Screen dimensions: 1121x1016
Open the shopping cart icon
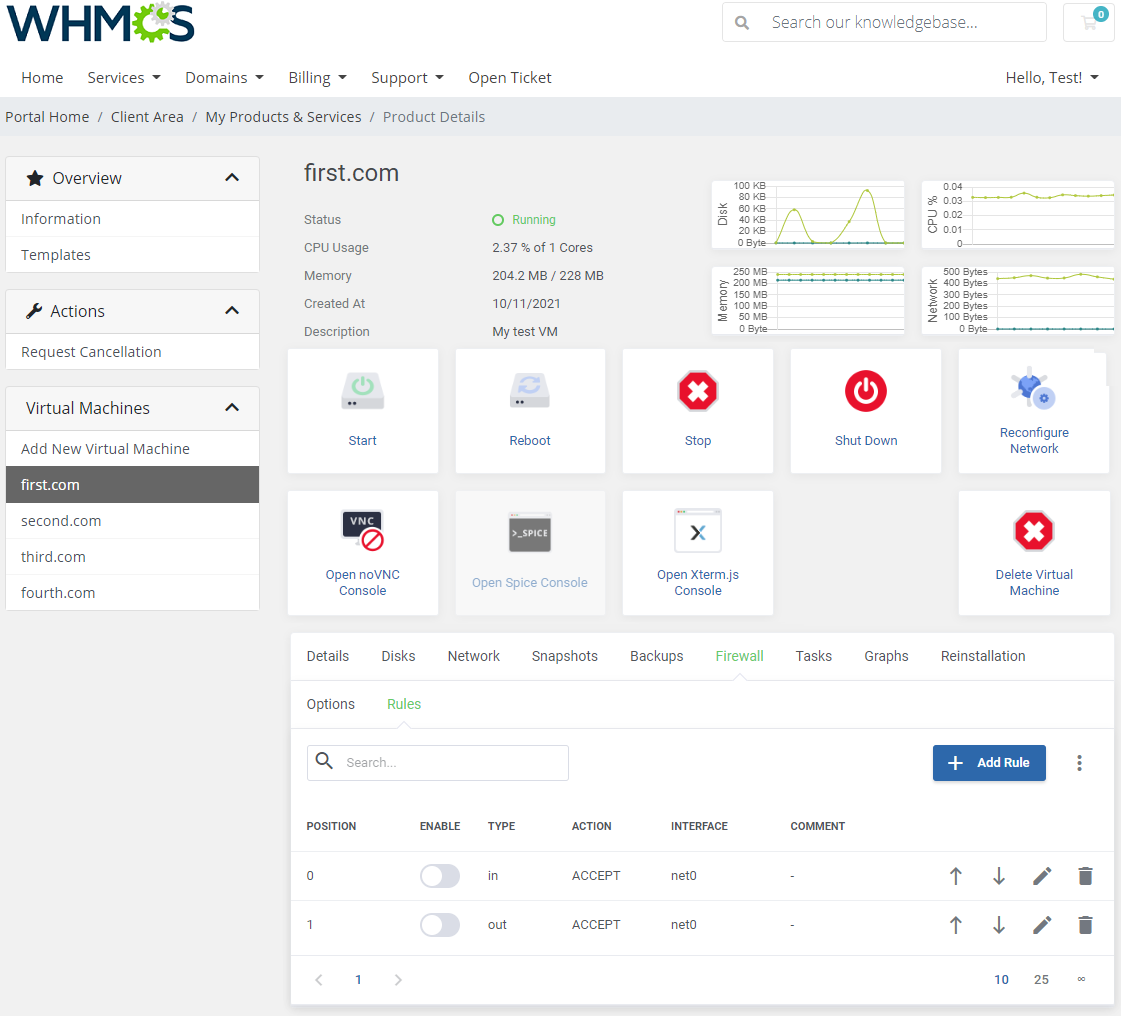click(1090, 22)
